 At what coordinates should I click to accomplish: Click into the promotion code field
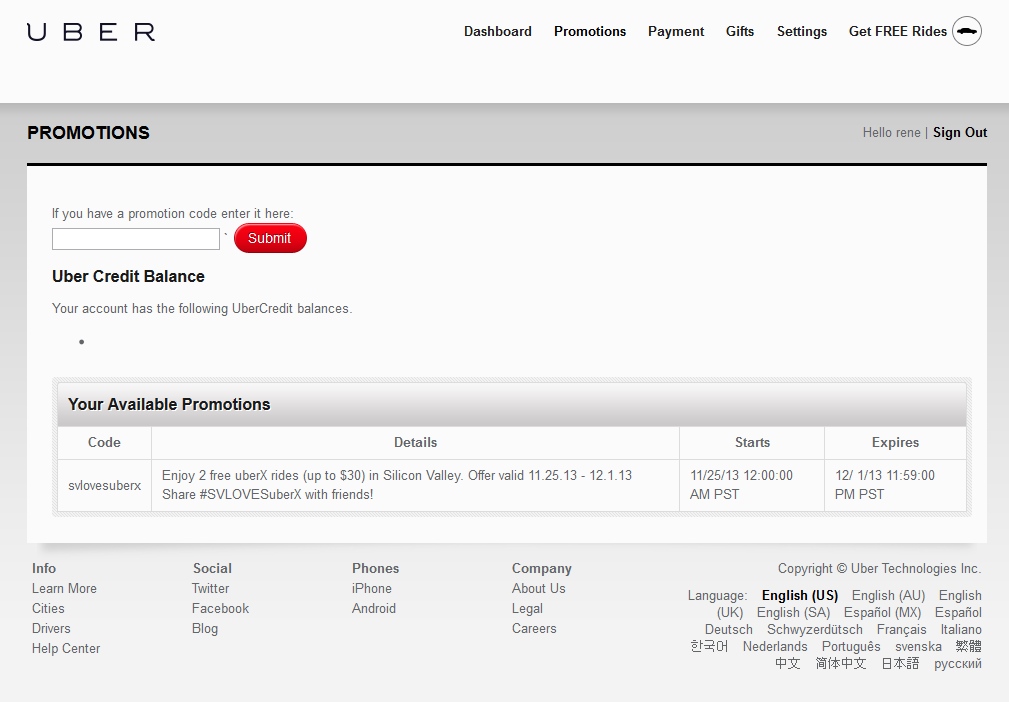pos(135,239)
